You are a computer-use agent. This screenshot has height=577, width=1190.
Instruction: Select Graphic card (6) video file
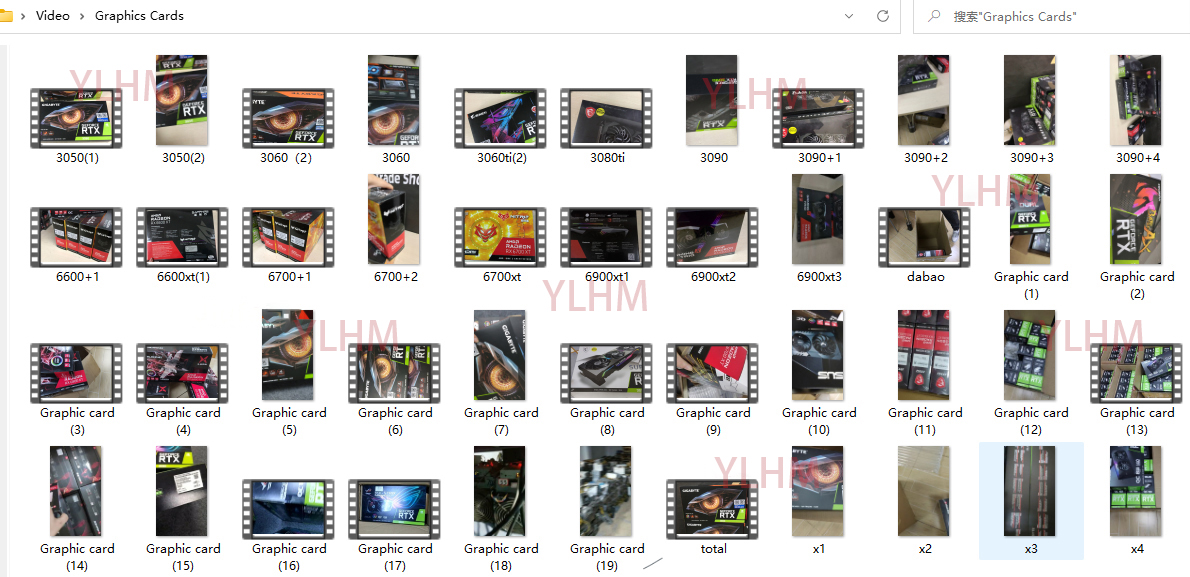(394, 373)
